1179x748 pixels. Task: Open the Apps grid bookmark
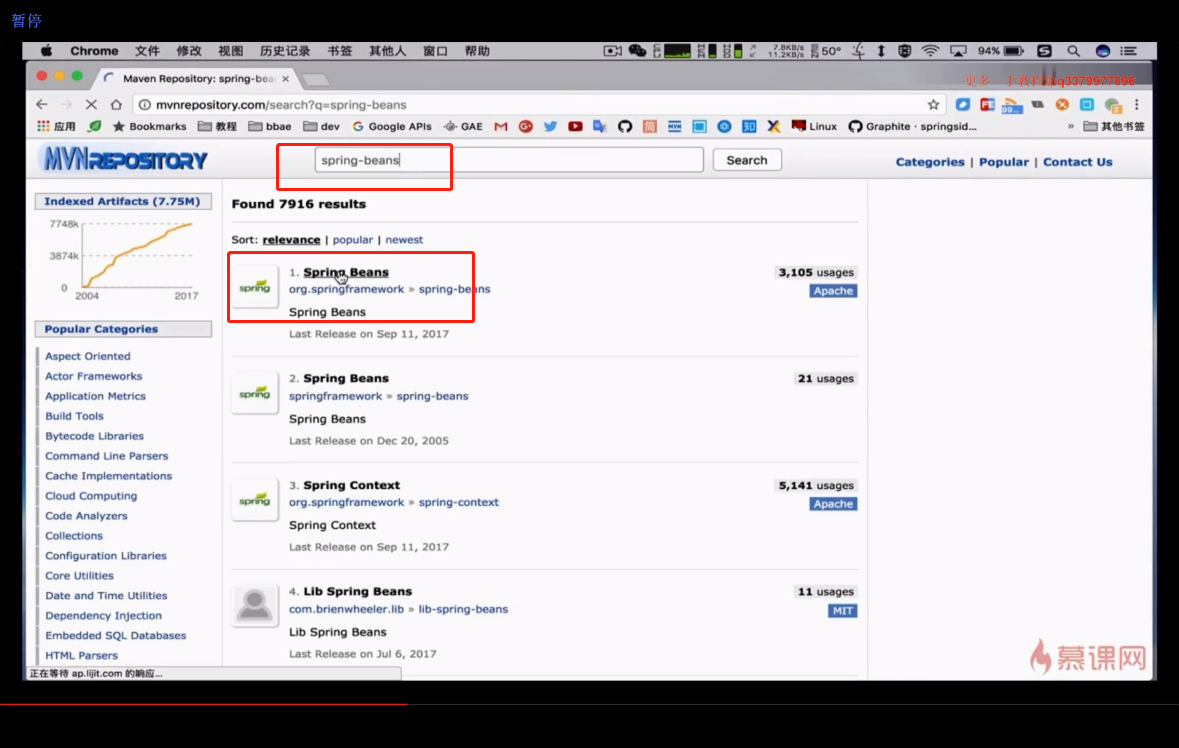(x=56, y=126)
